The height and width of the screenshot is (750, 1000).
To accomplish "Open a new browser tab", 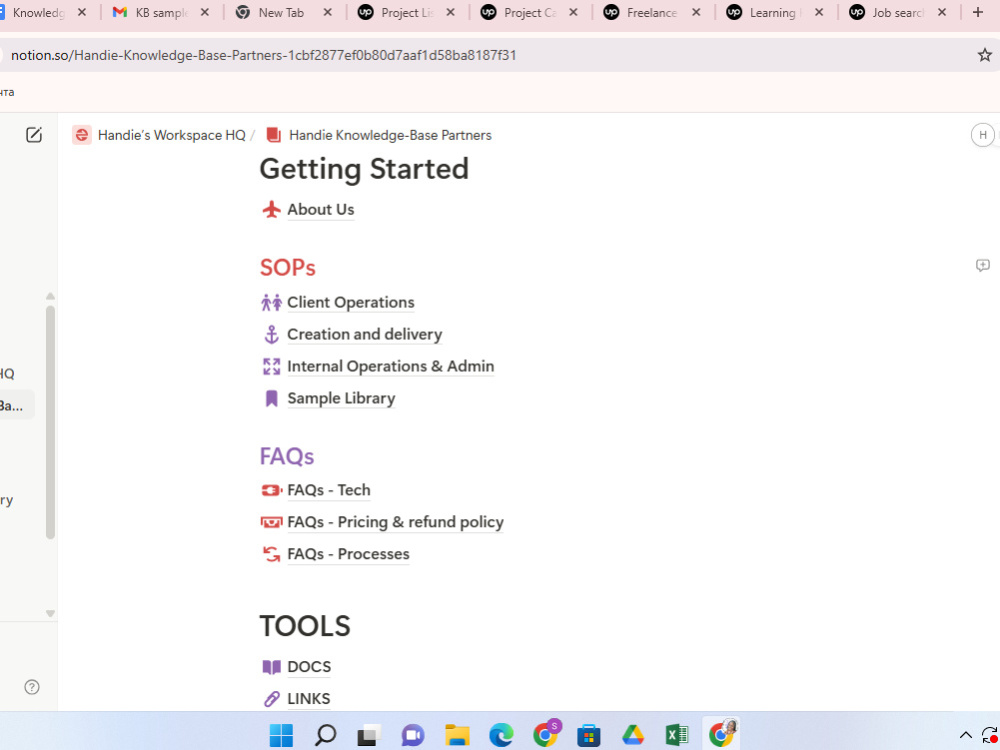I will click(978, 12).
